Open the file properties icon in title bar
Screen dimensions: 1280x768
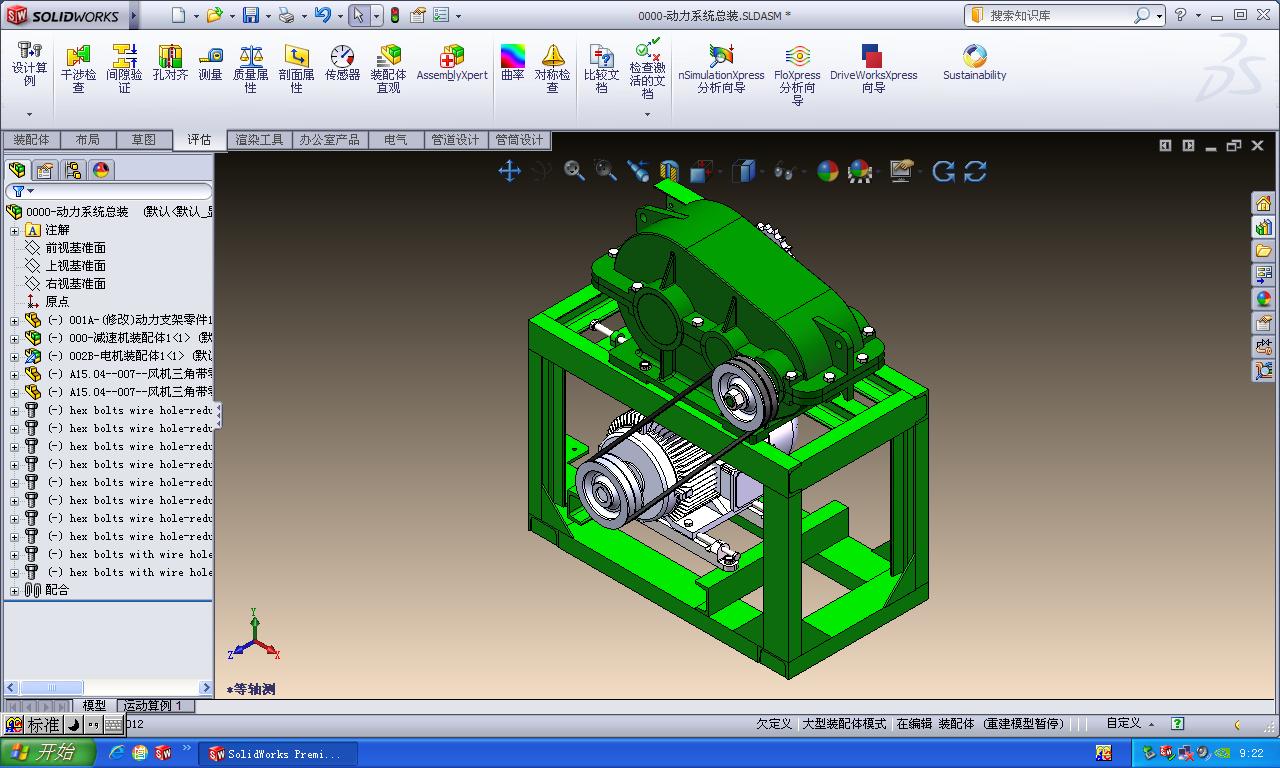click(418, 15)
